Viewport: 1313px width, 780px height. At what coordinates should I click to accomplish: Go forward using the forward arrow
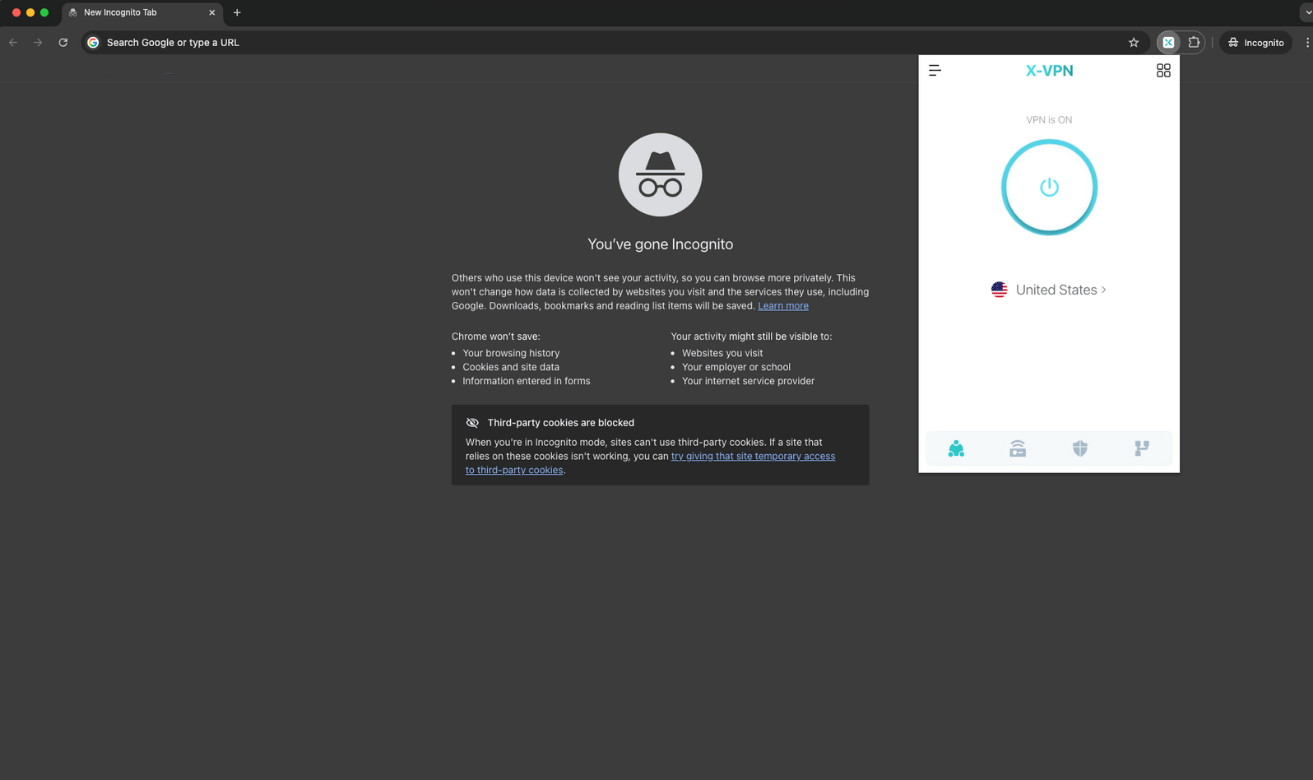[x=38, y=42]
